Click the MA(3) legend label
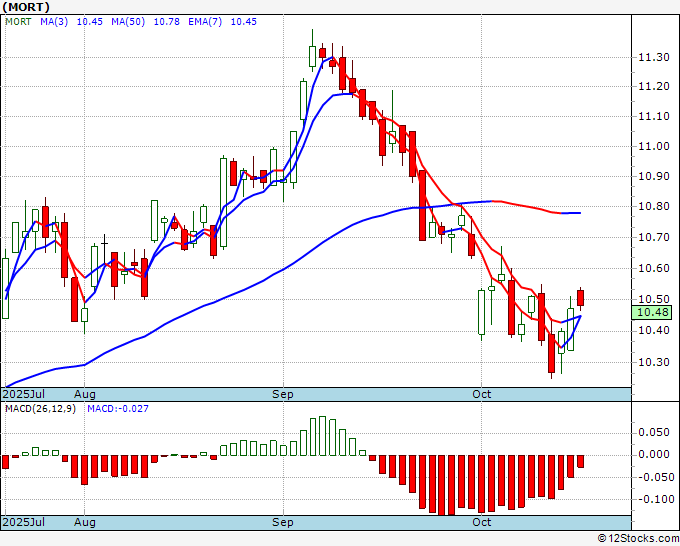 click(54, 22)
